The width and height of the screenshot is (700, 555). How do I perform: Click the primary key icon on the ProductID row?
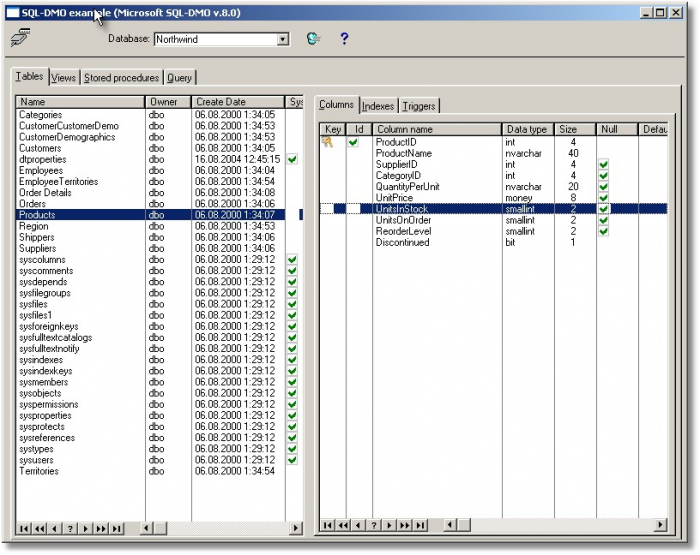point(328,142)
